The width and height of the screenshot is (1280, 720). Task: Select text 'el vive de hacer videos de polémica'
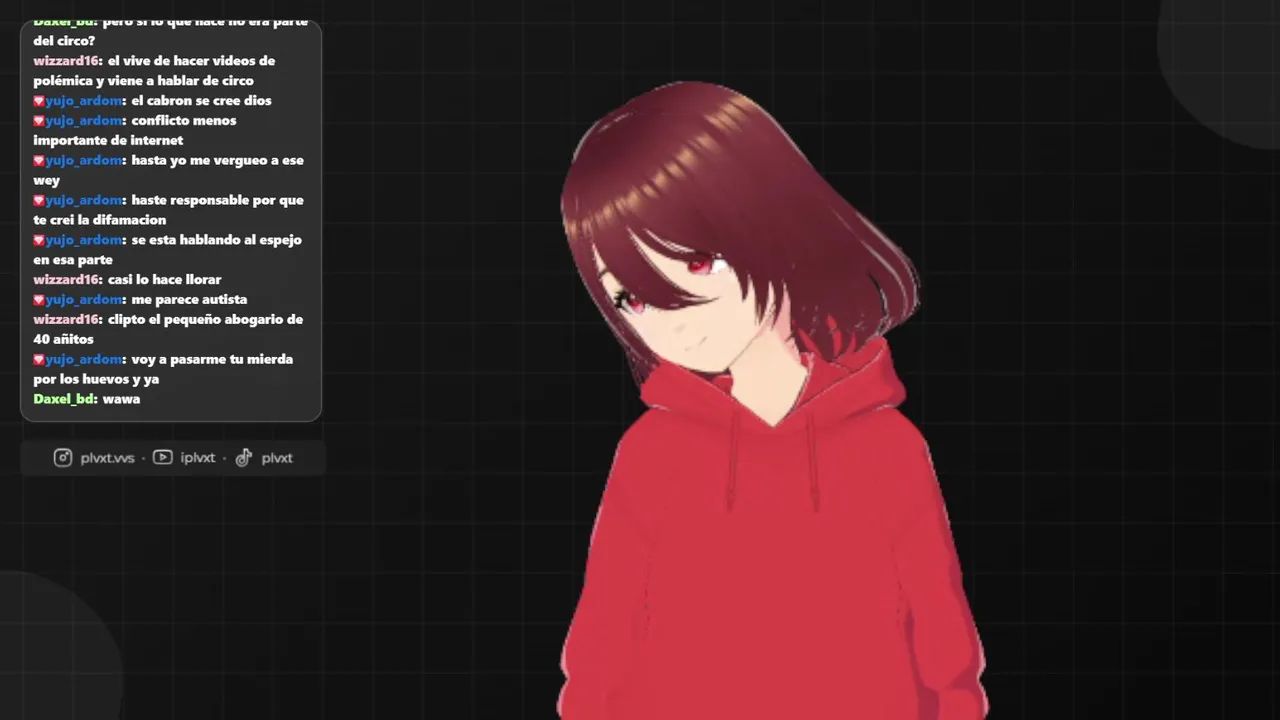pos(154,71)
